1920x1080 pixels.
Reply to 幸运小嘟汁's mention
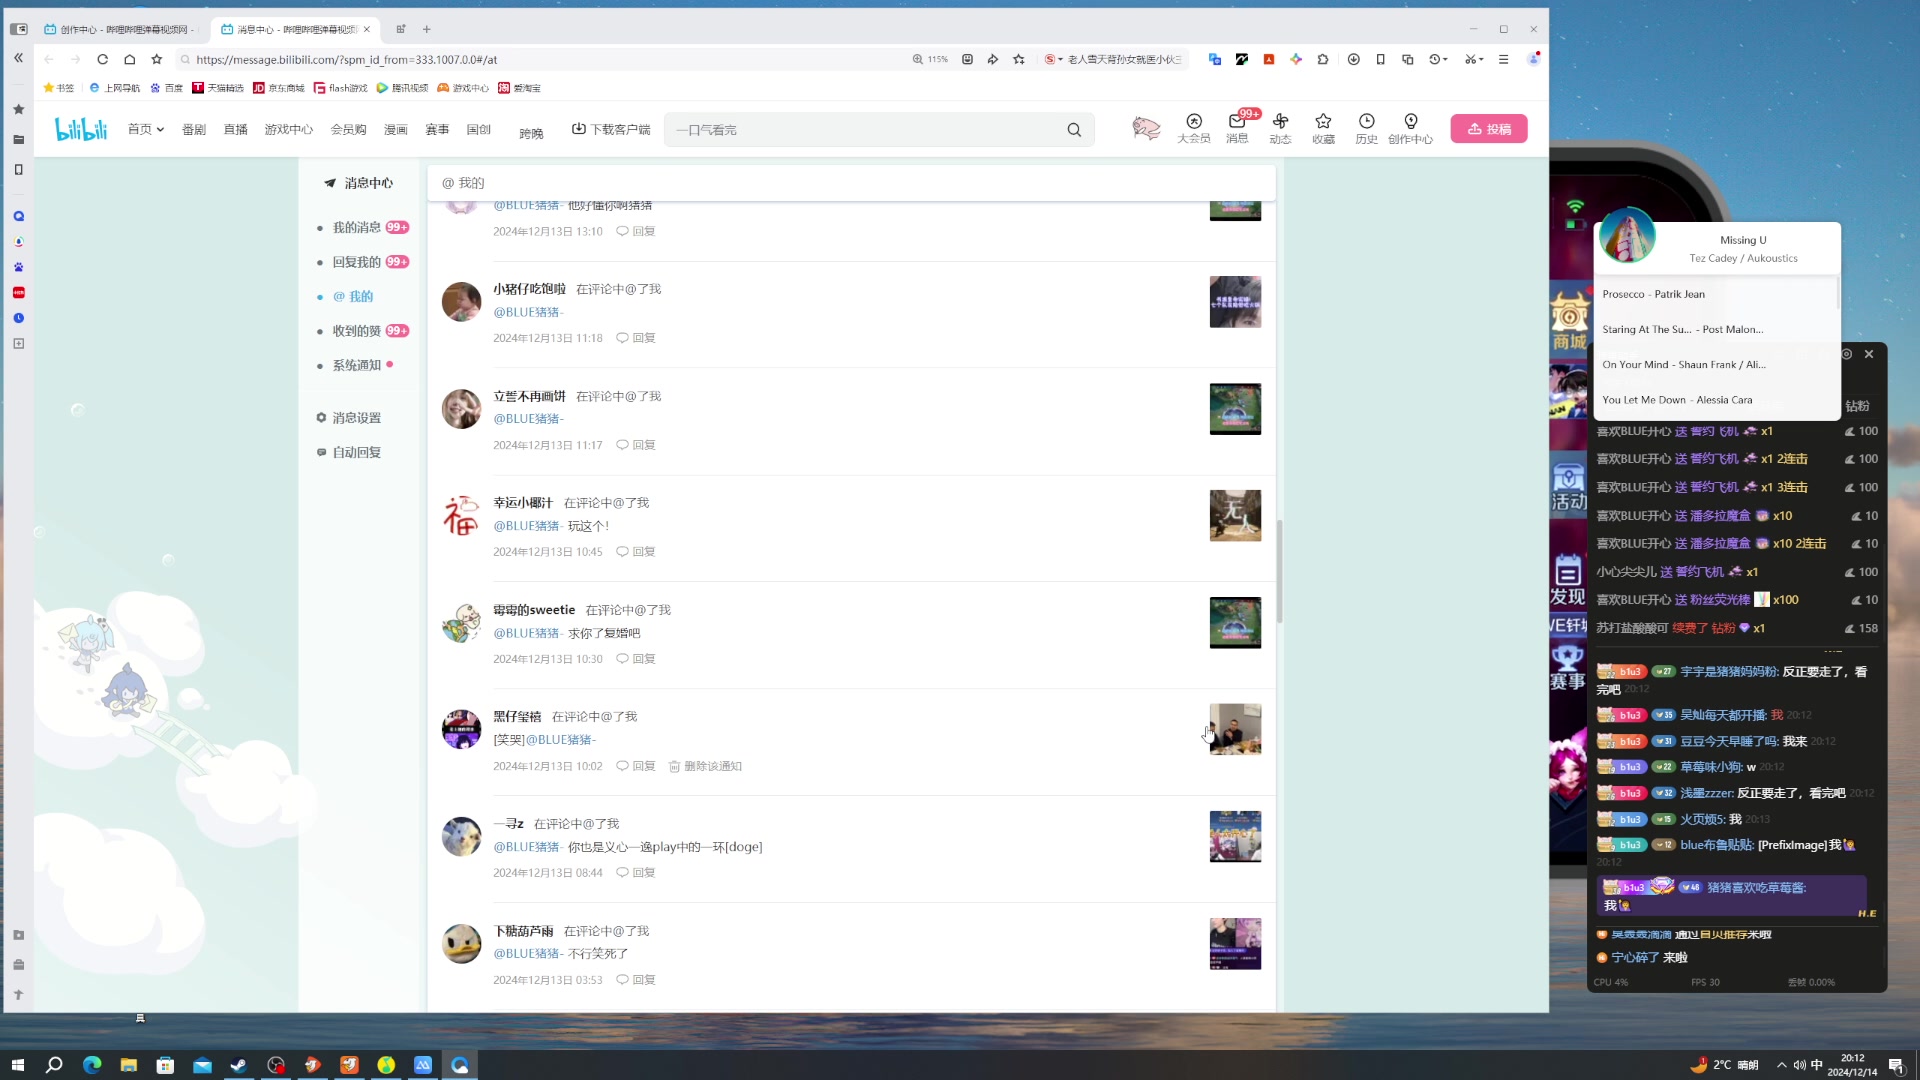pyautogui.click(x=636, y=552)
